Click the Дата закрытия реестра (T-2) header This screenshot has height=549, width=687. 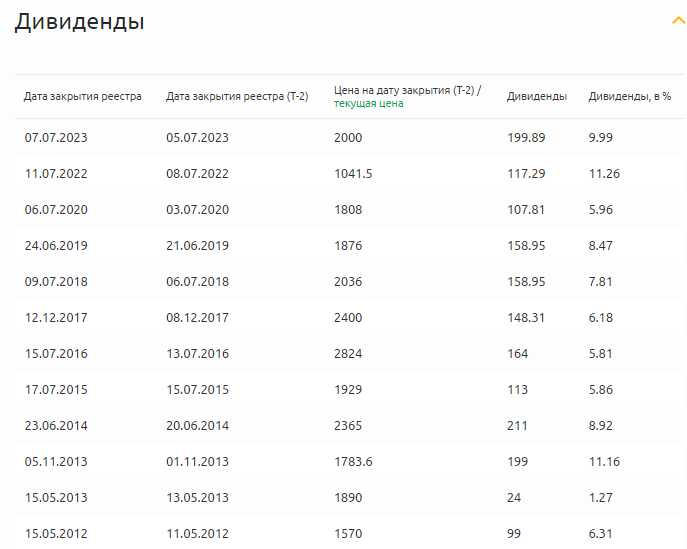[x=237, y=96]
